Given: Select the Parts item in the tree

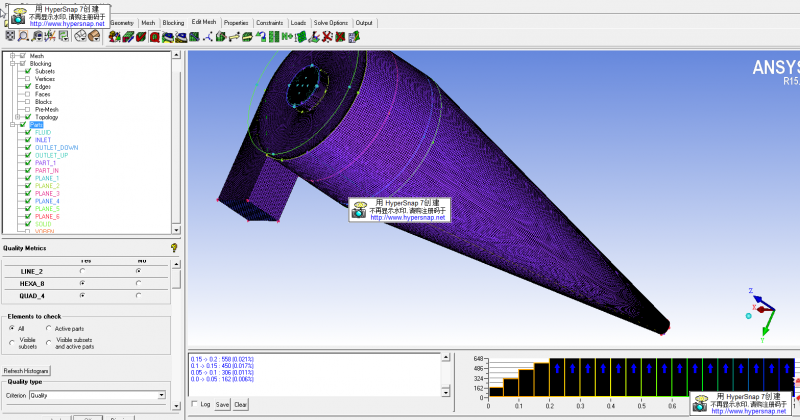Looking at the screenshot, I should tap(36, 125).
